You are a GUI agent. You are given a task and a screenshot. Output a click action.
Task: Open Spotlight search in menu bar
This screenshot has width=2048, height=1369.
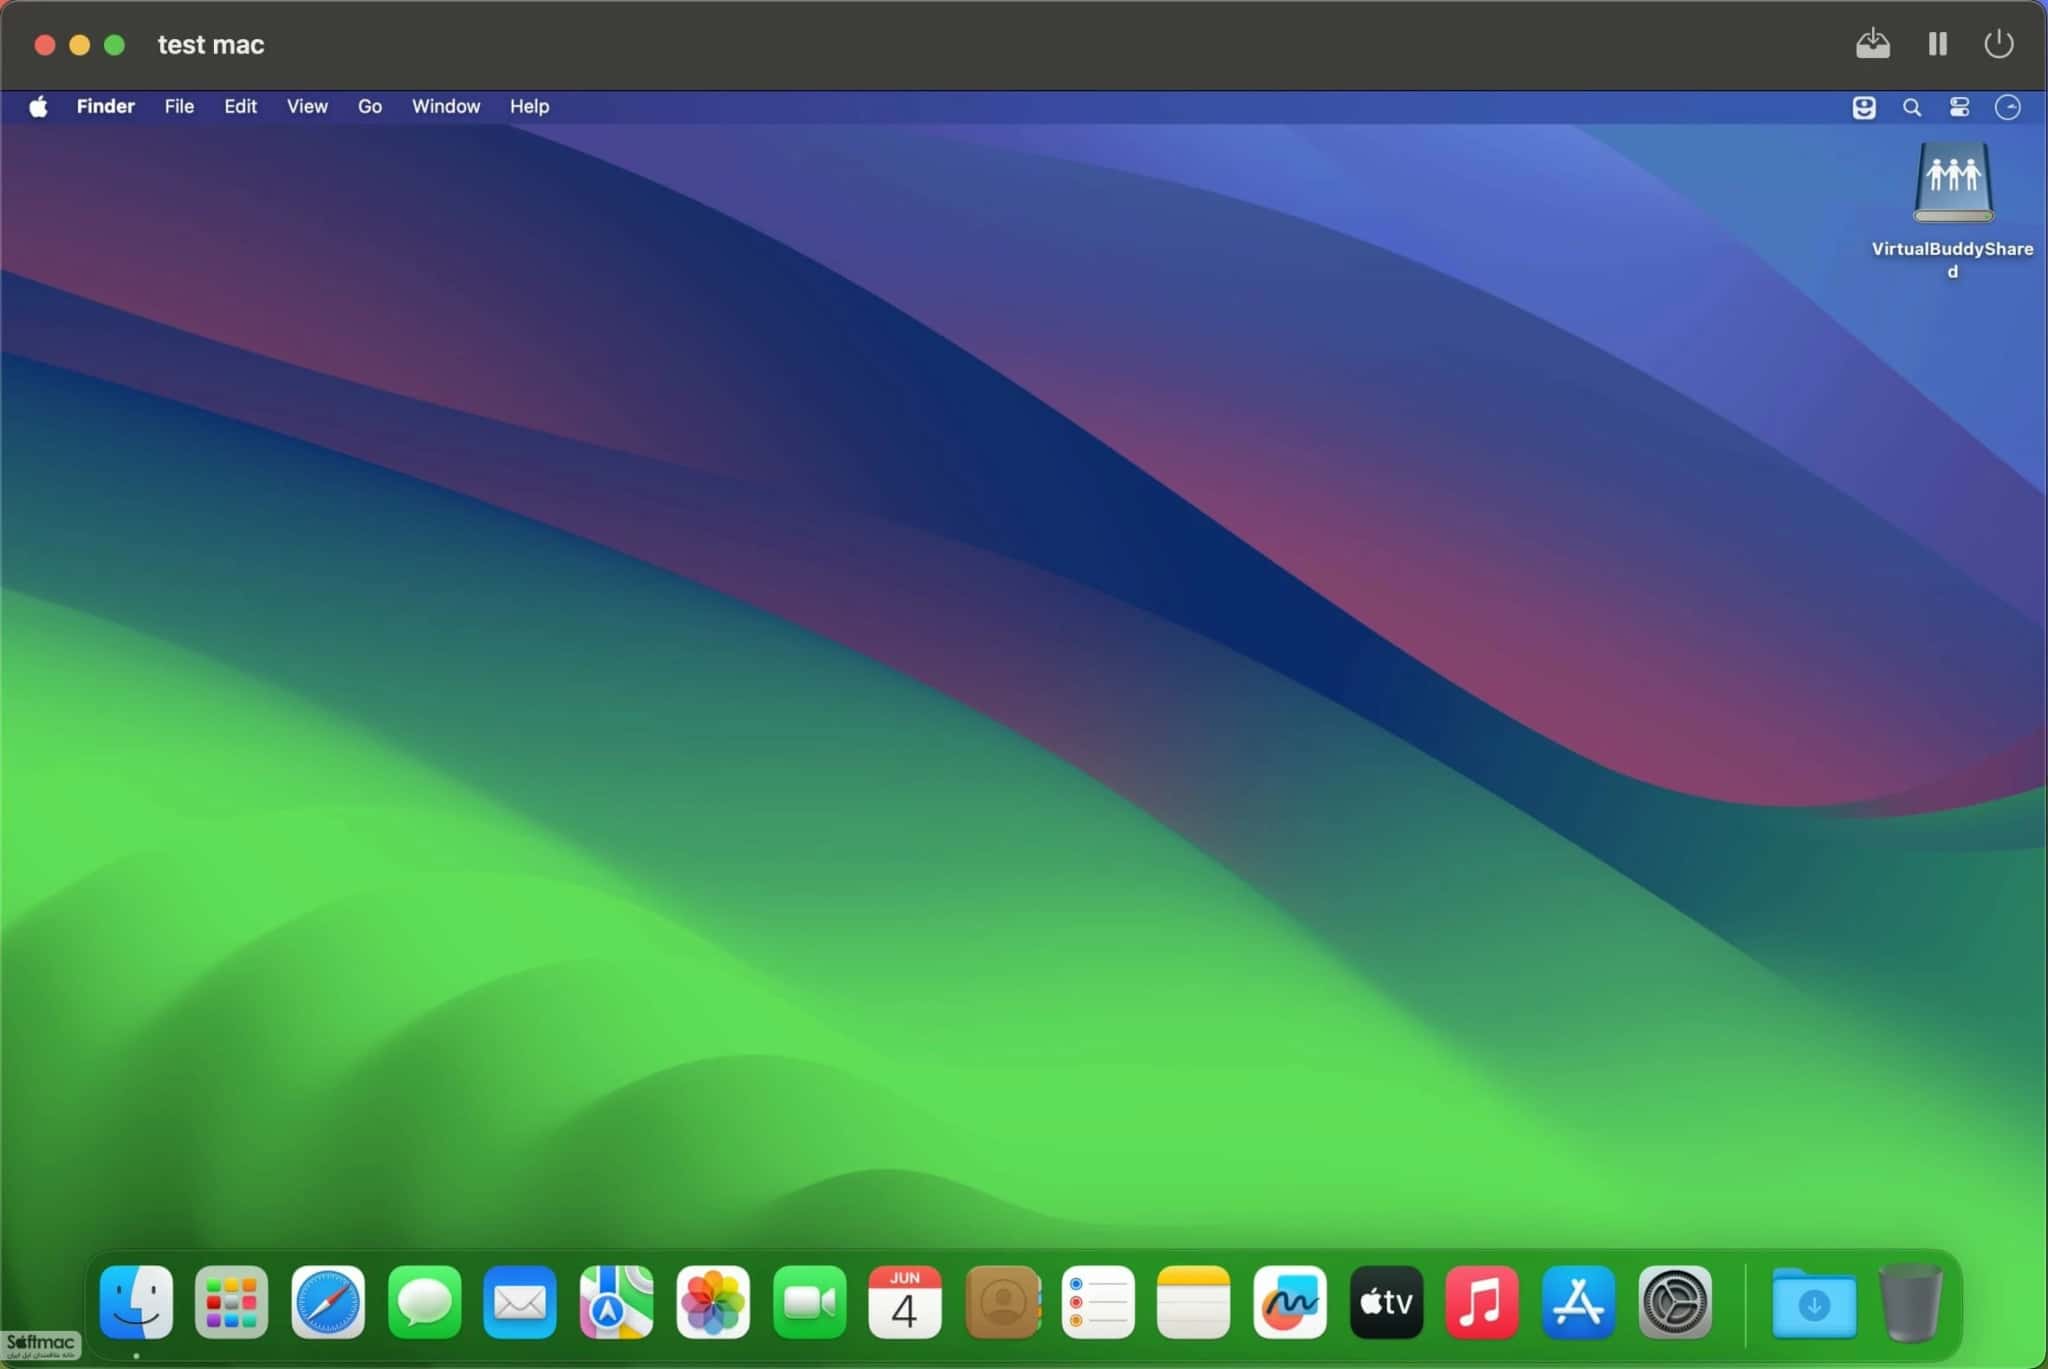click(1911, 107)
